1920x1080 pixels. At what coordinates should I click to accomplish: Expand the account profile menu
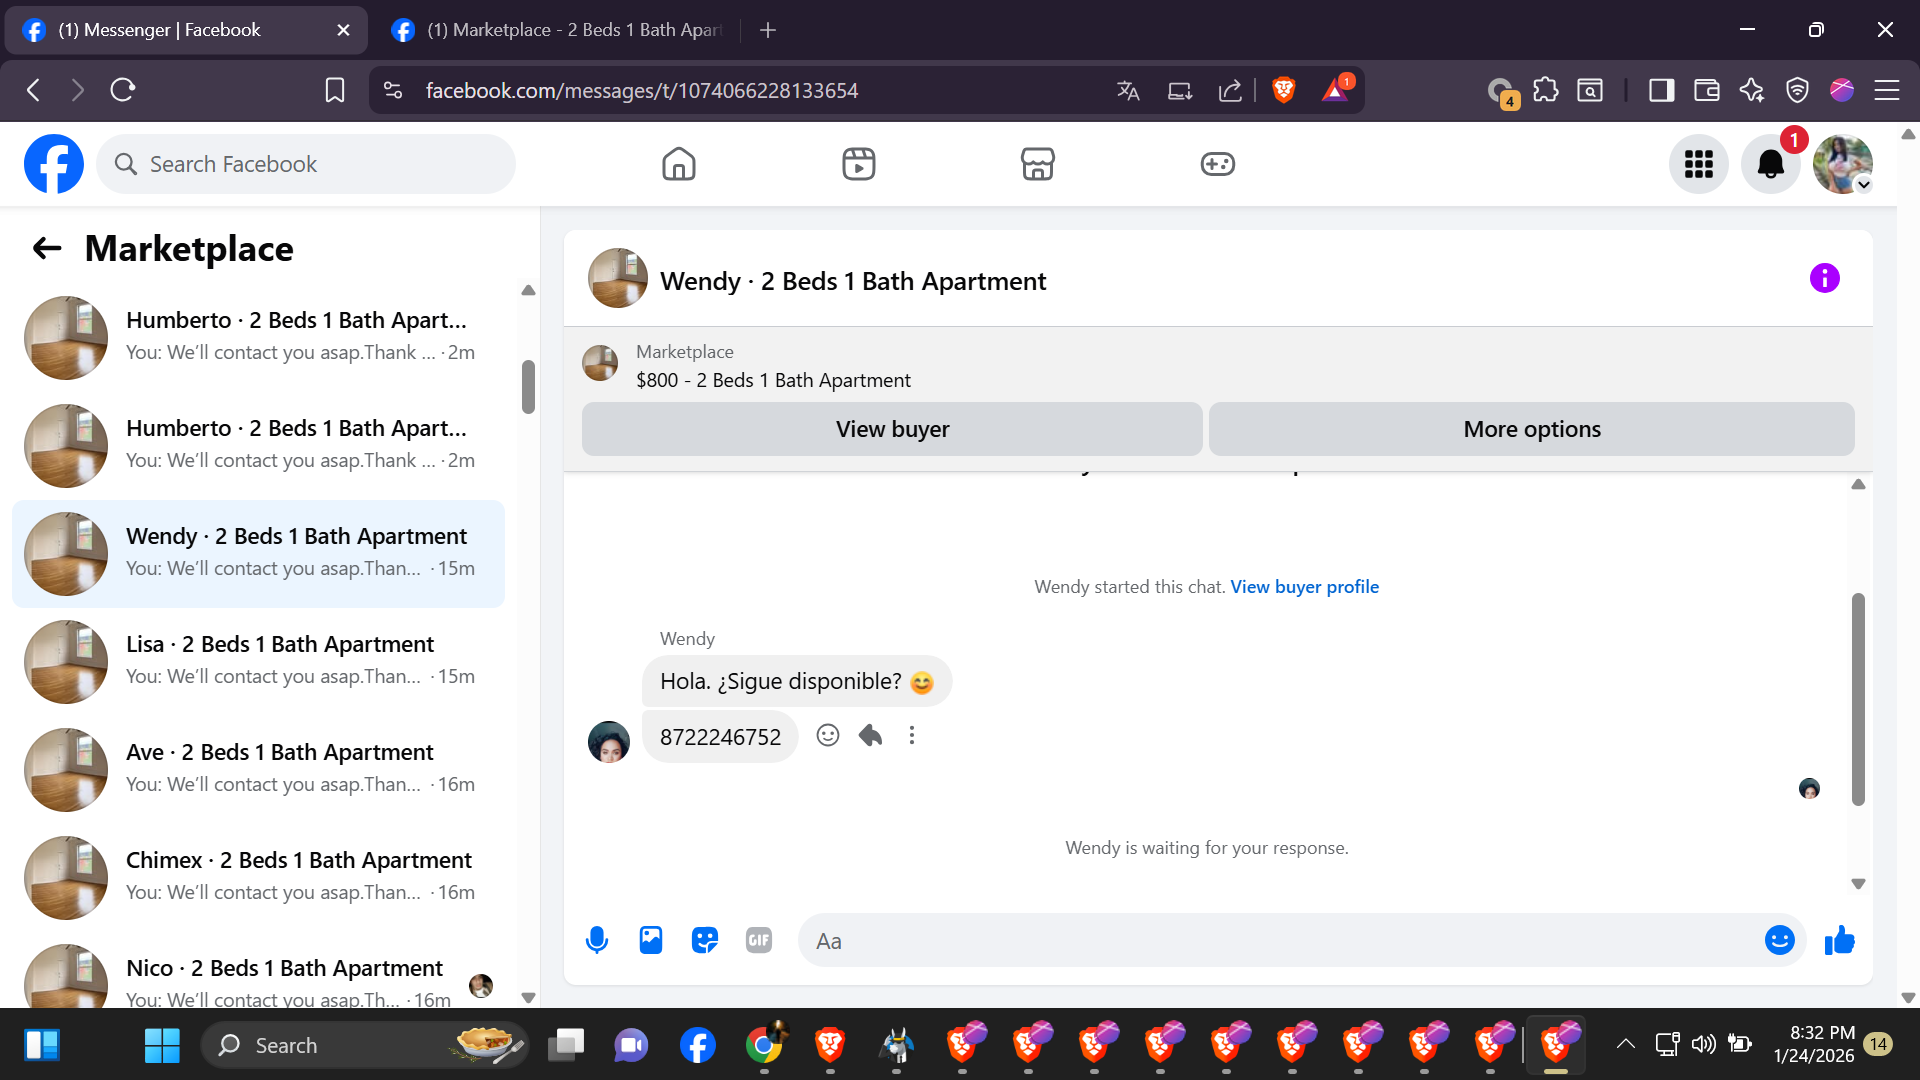[1843, 165]
